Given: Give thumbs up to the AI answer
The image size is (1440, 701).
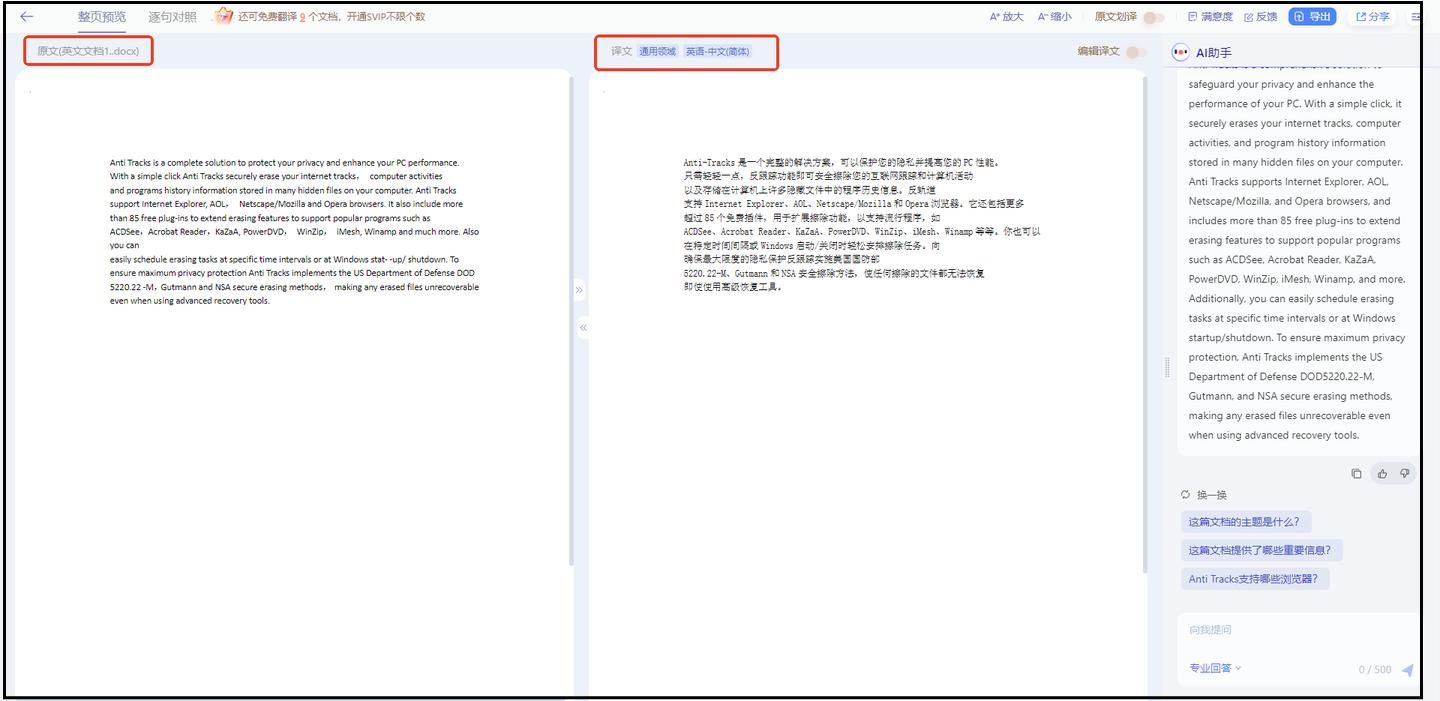Looking at the screenshot, I should point(1381,473).
